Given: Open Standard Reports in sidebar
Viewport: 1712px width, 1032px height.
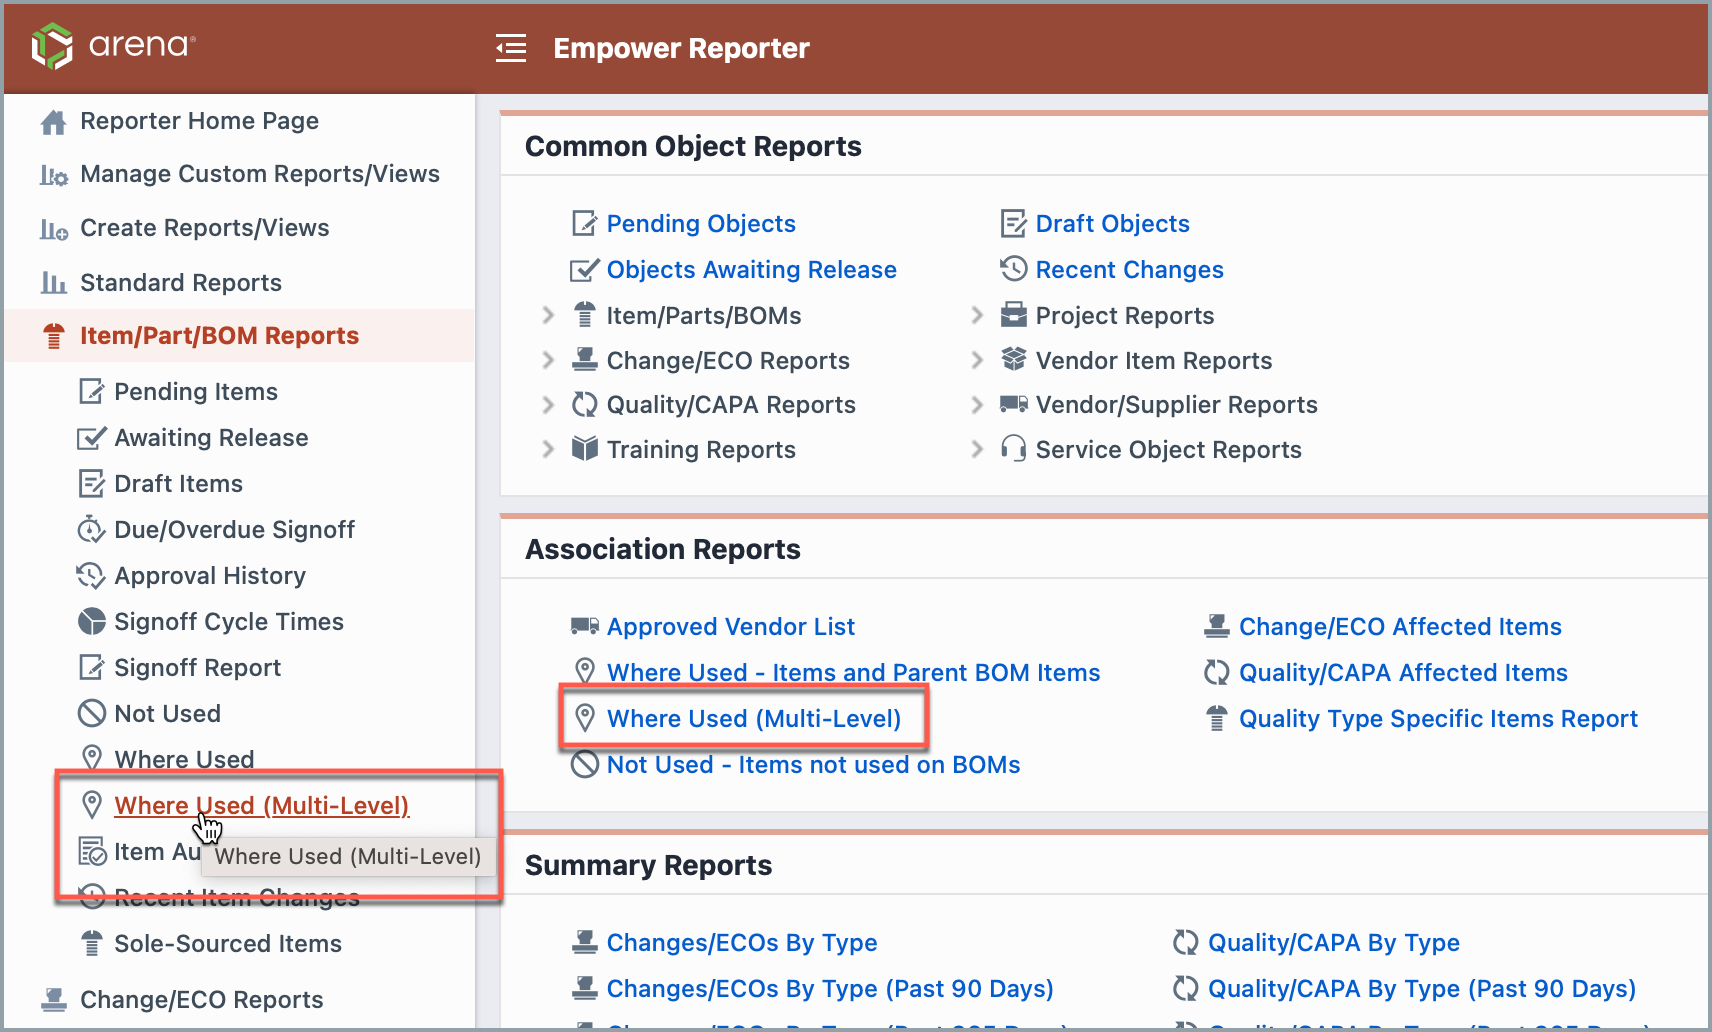Looking at the screenshot, I should click(180, 282).
